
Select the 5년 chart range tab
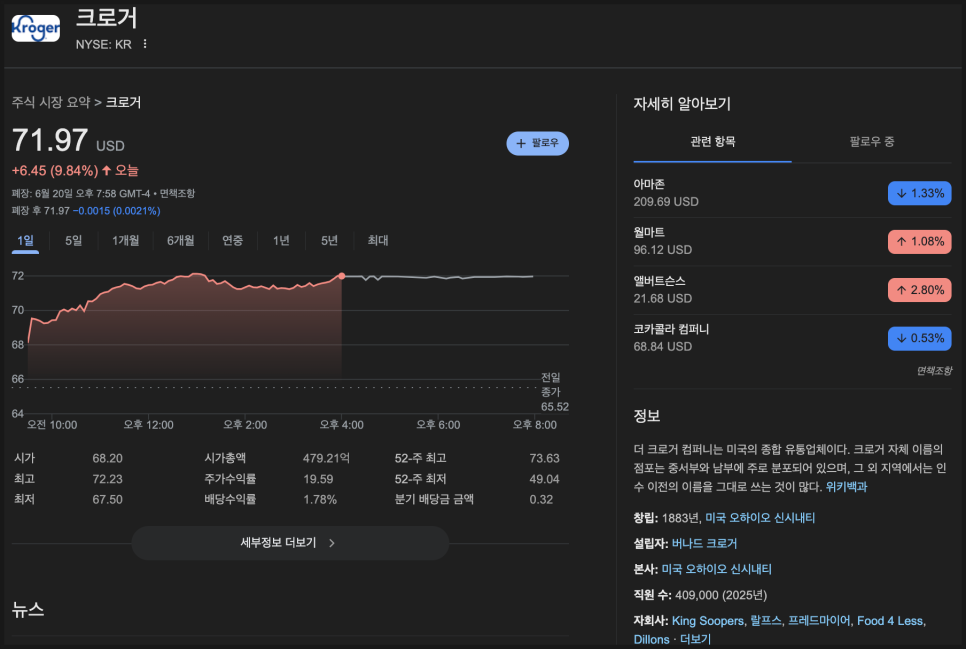tap(329, 240)
